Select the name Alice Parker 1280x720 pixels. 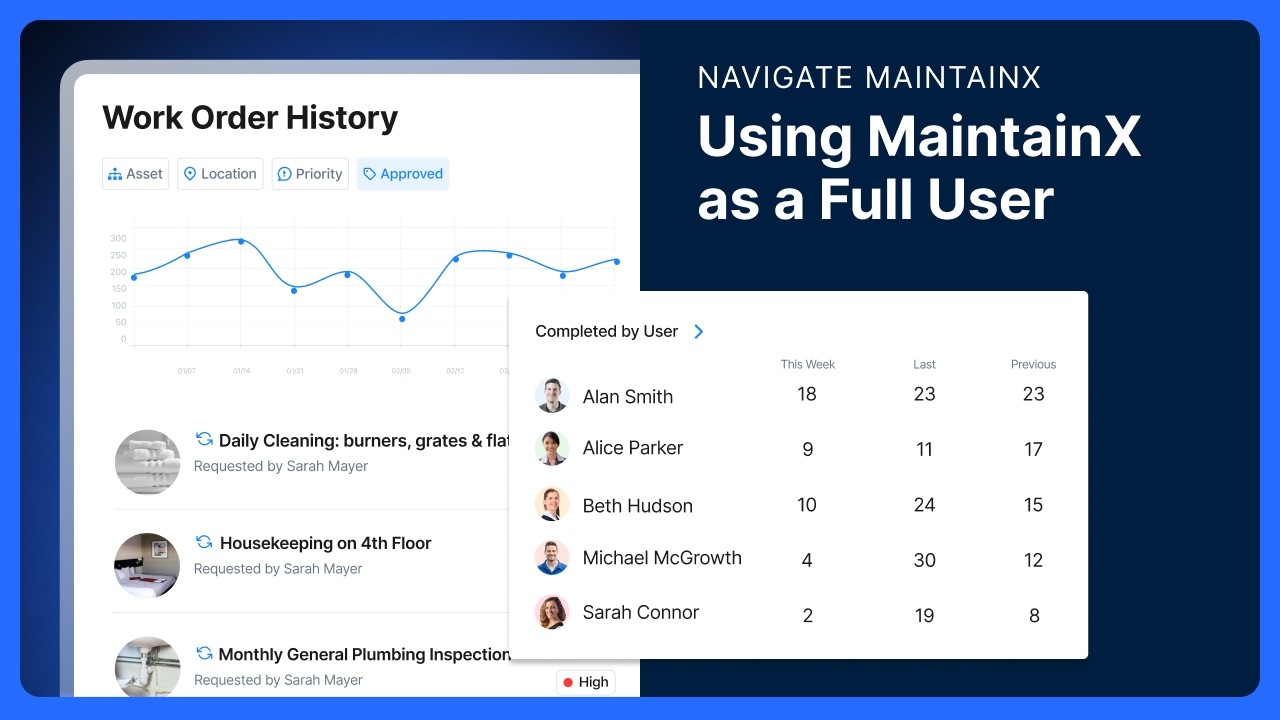(633, 448)
